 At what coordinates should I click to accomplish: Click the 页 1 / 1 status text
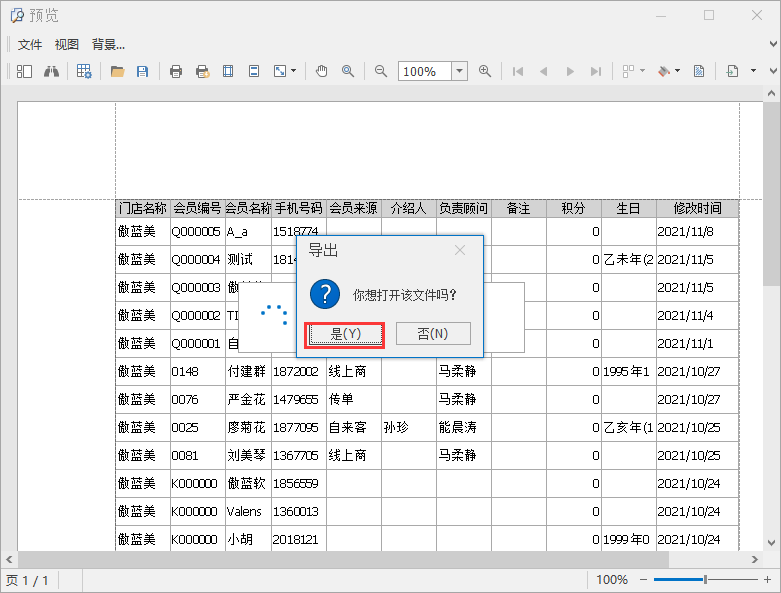[x=27, y=581]
